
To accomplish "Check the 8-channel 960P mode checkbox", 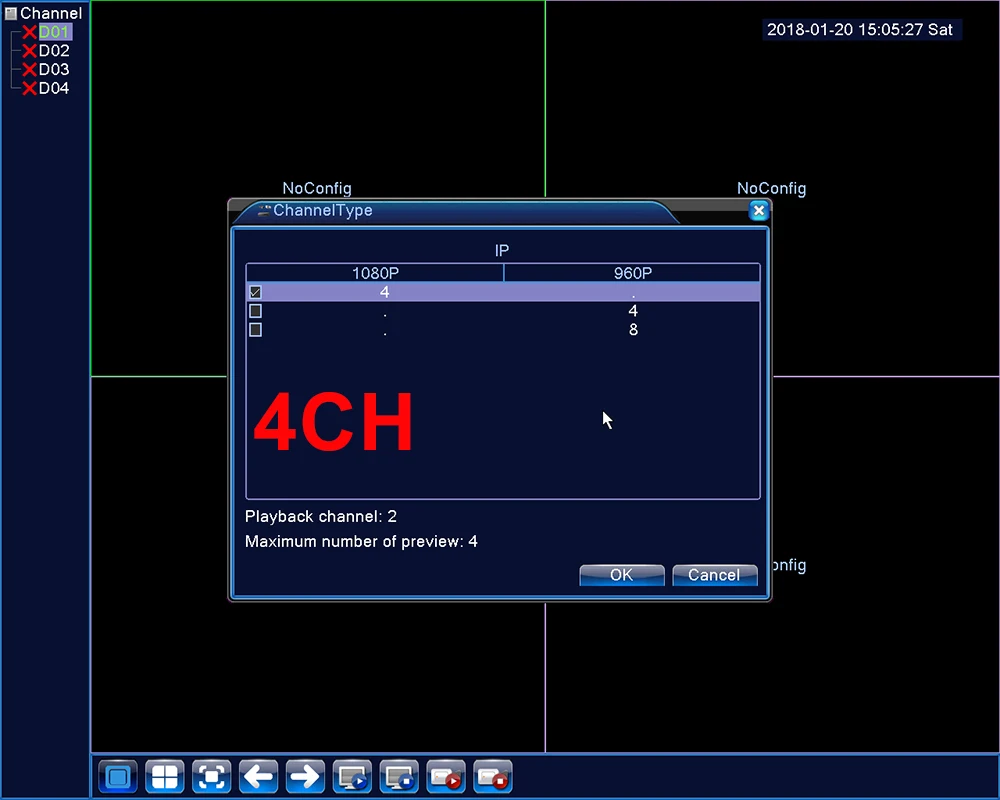I will tap(255, 330).
